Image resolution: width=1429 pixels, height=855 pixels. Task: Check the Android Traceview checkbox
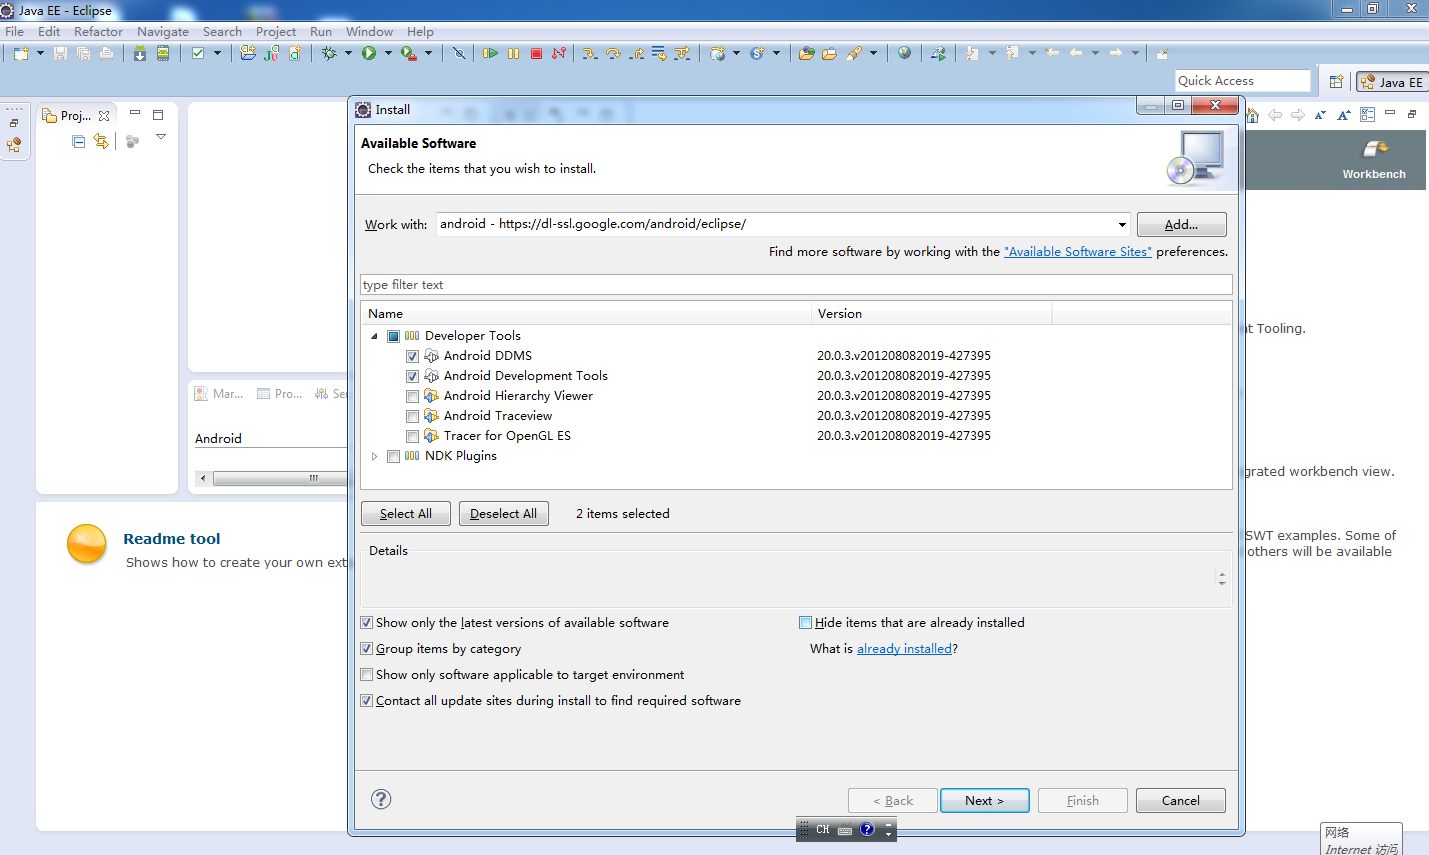[x=412, y=416]
